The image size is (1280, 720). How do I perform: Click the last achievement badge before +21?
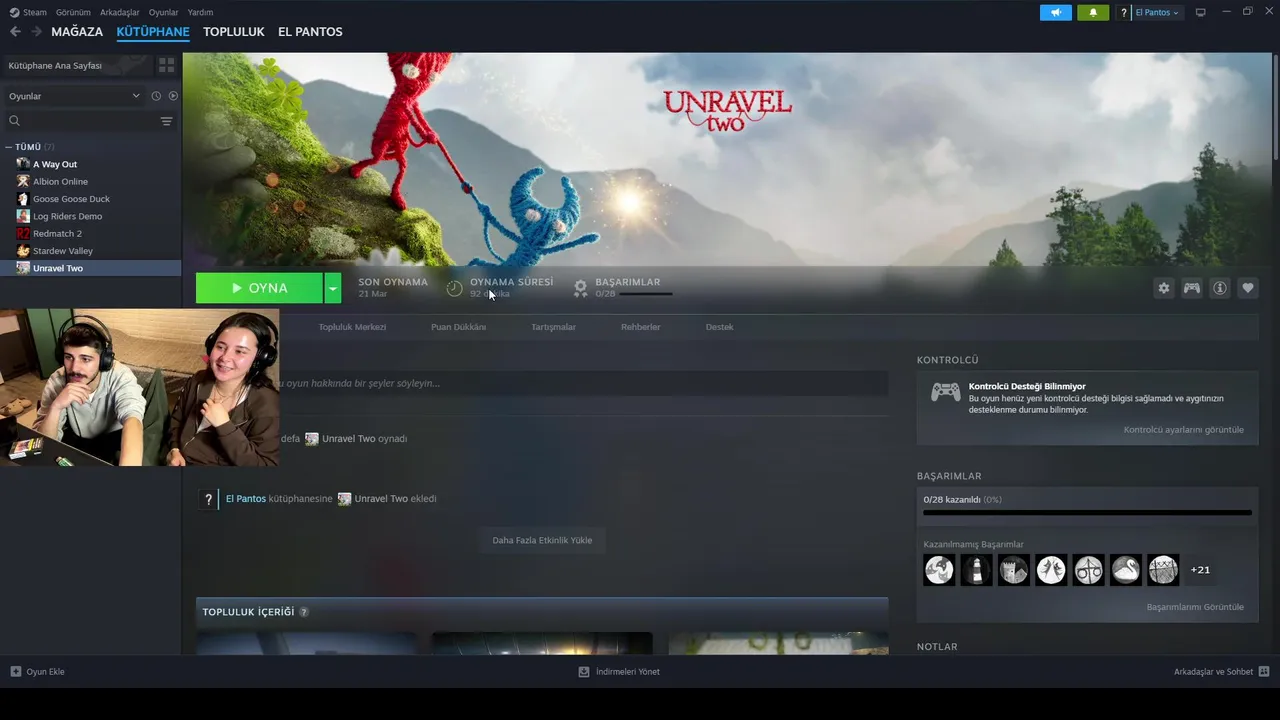pyautogui.click(x=1163, y=570)
